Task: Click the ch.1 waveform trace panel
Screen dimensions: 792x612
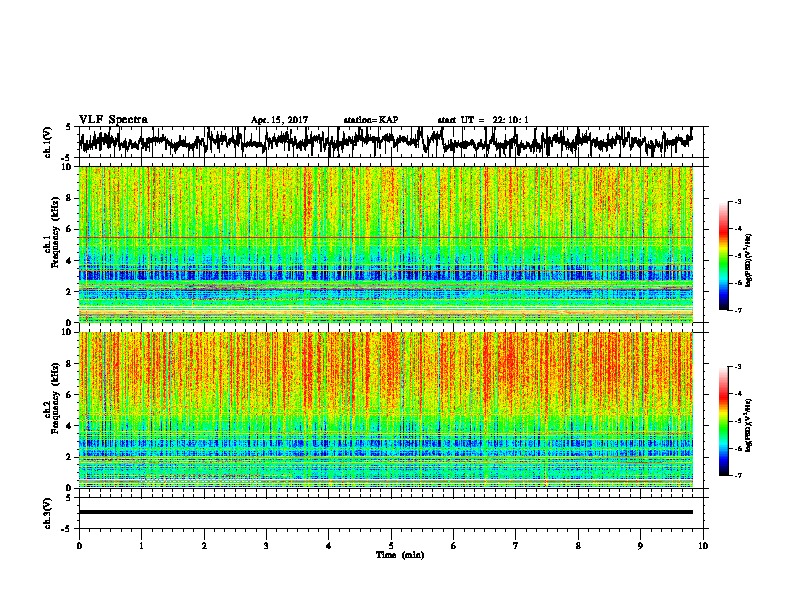Action: point(390,142)
